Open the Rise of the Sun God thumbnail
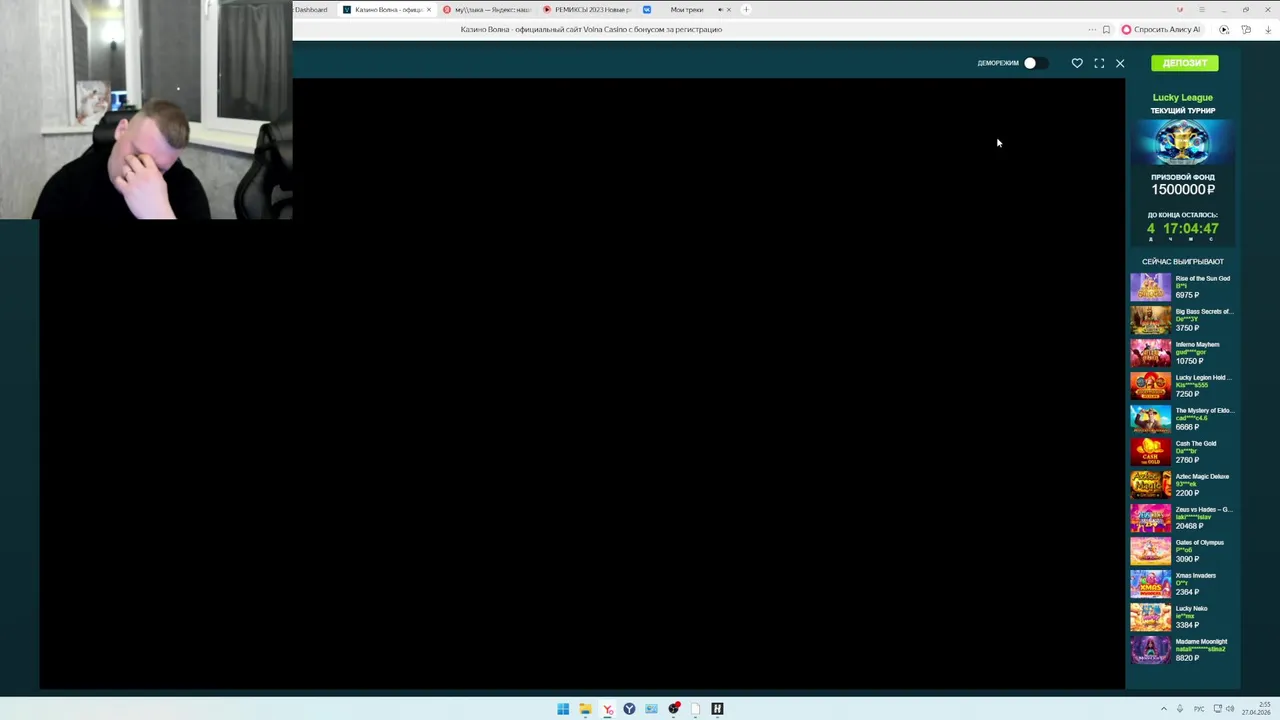The height and width of the screenshot is (720, 1280). (x=1150, y=287)
